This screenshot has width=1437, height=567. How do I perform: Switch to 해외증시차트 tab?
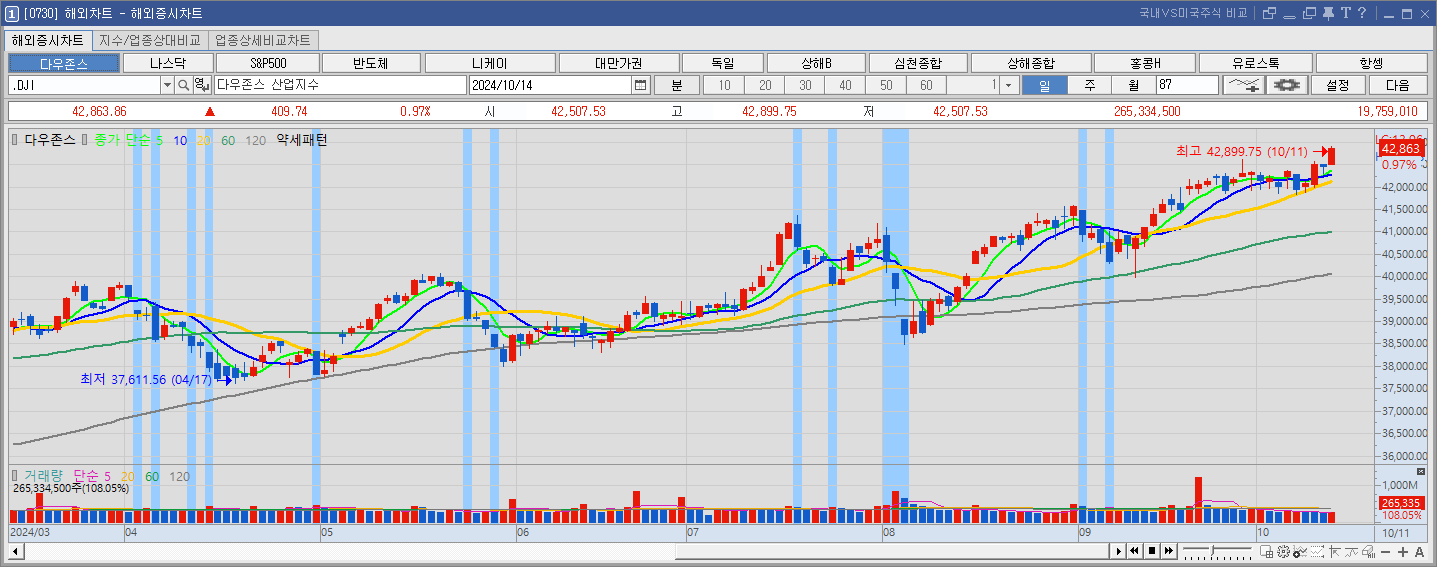tap(48, 40)
